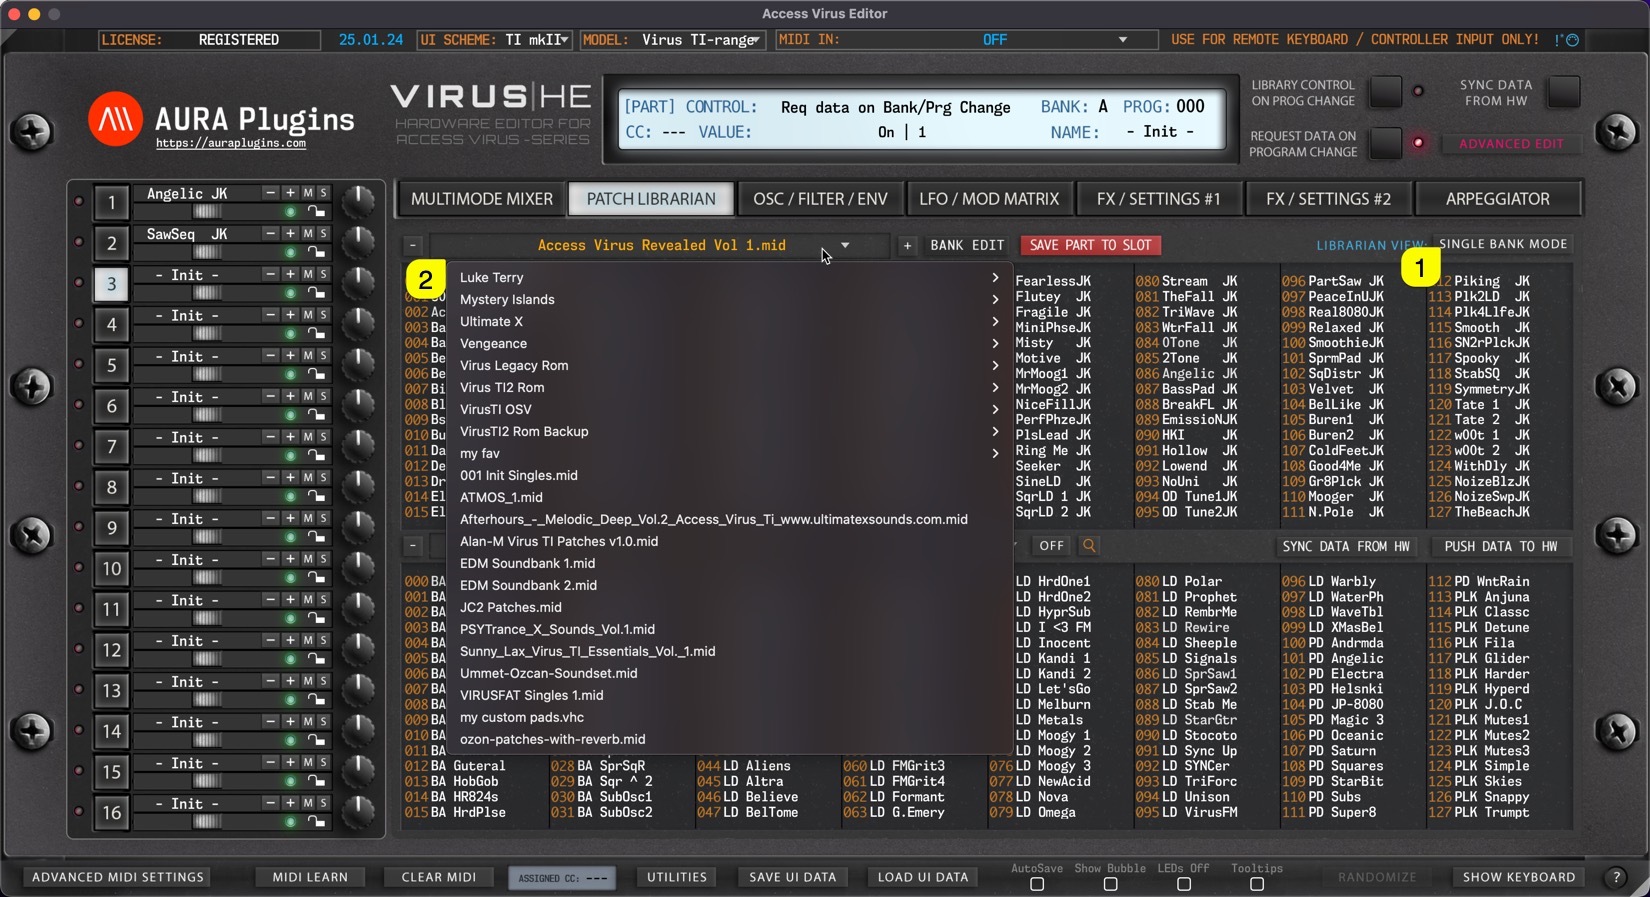Click the plus icon next to BANK EDIT

[x=907, y=245]
